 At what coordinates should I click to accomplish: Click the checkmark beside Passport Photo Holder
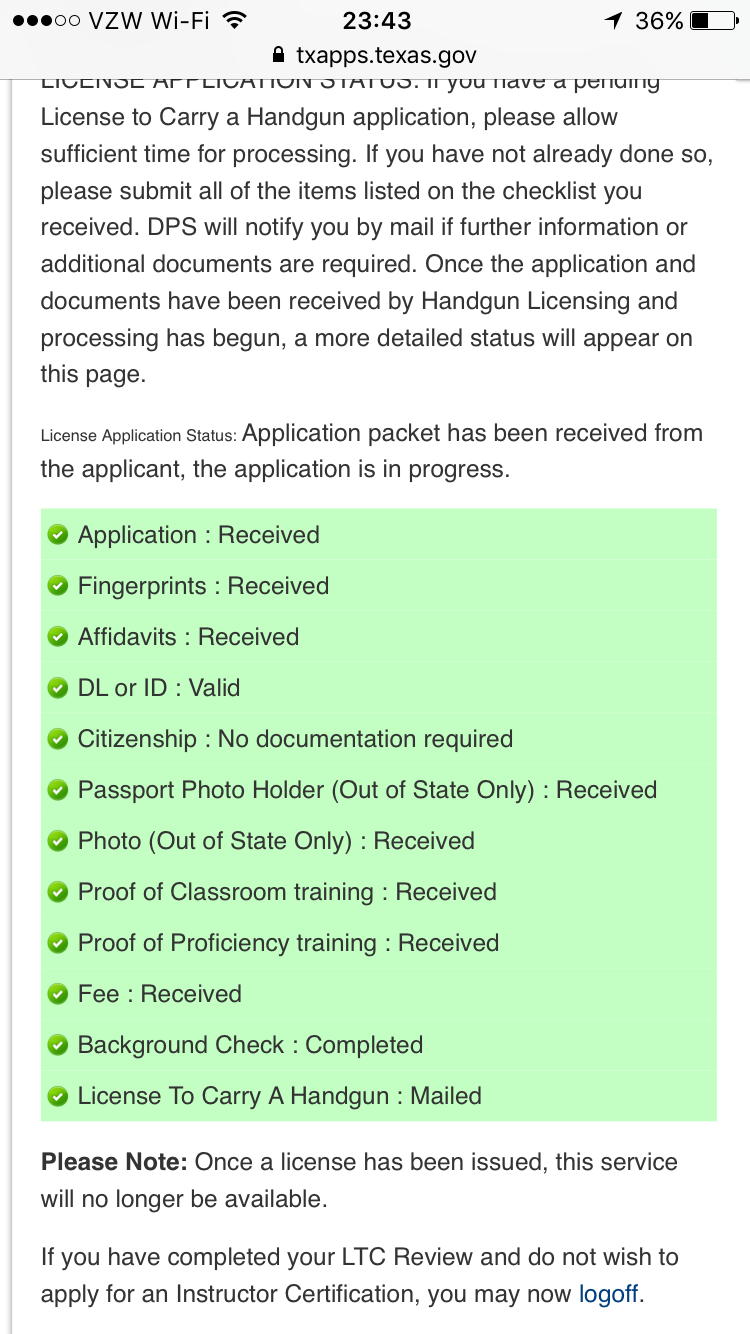point(58,790)
